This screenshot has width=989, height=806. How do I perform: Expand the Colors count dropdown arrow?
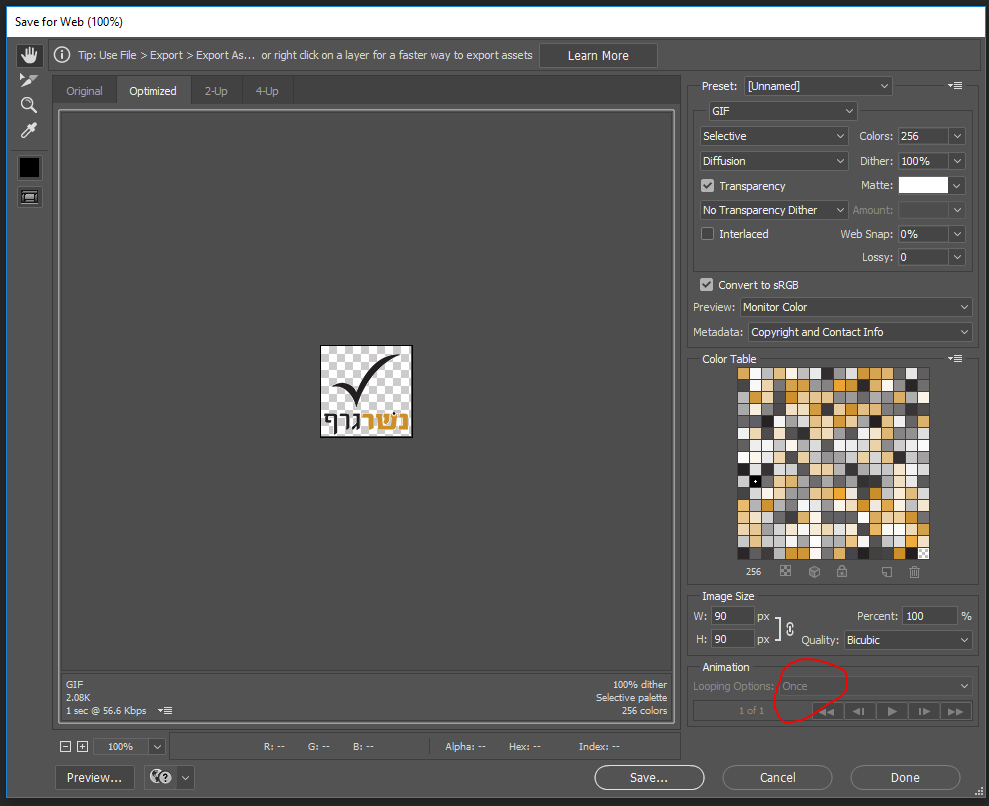957,136
